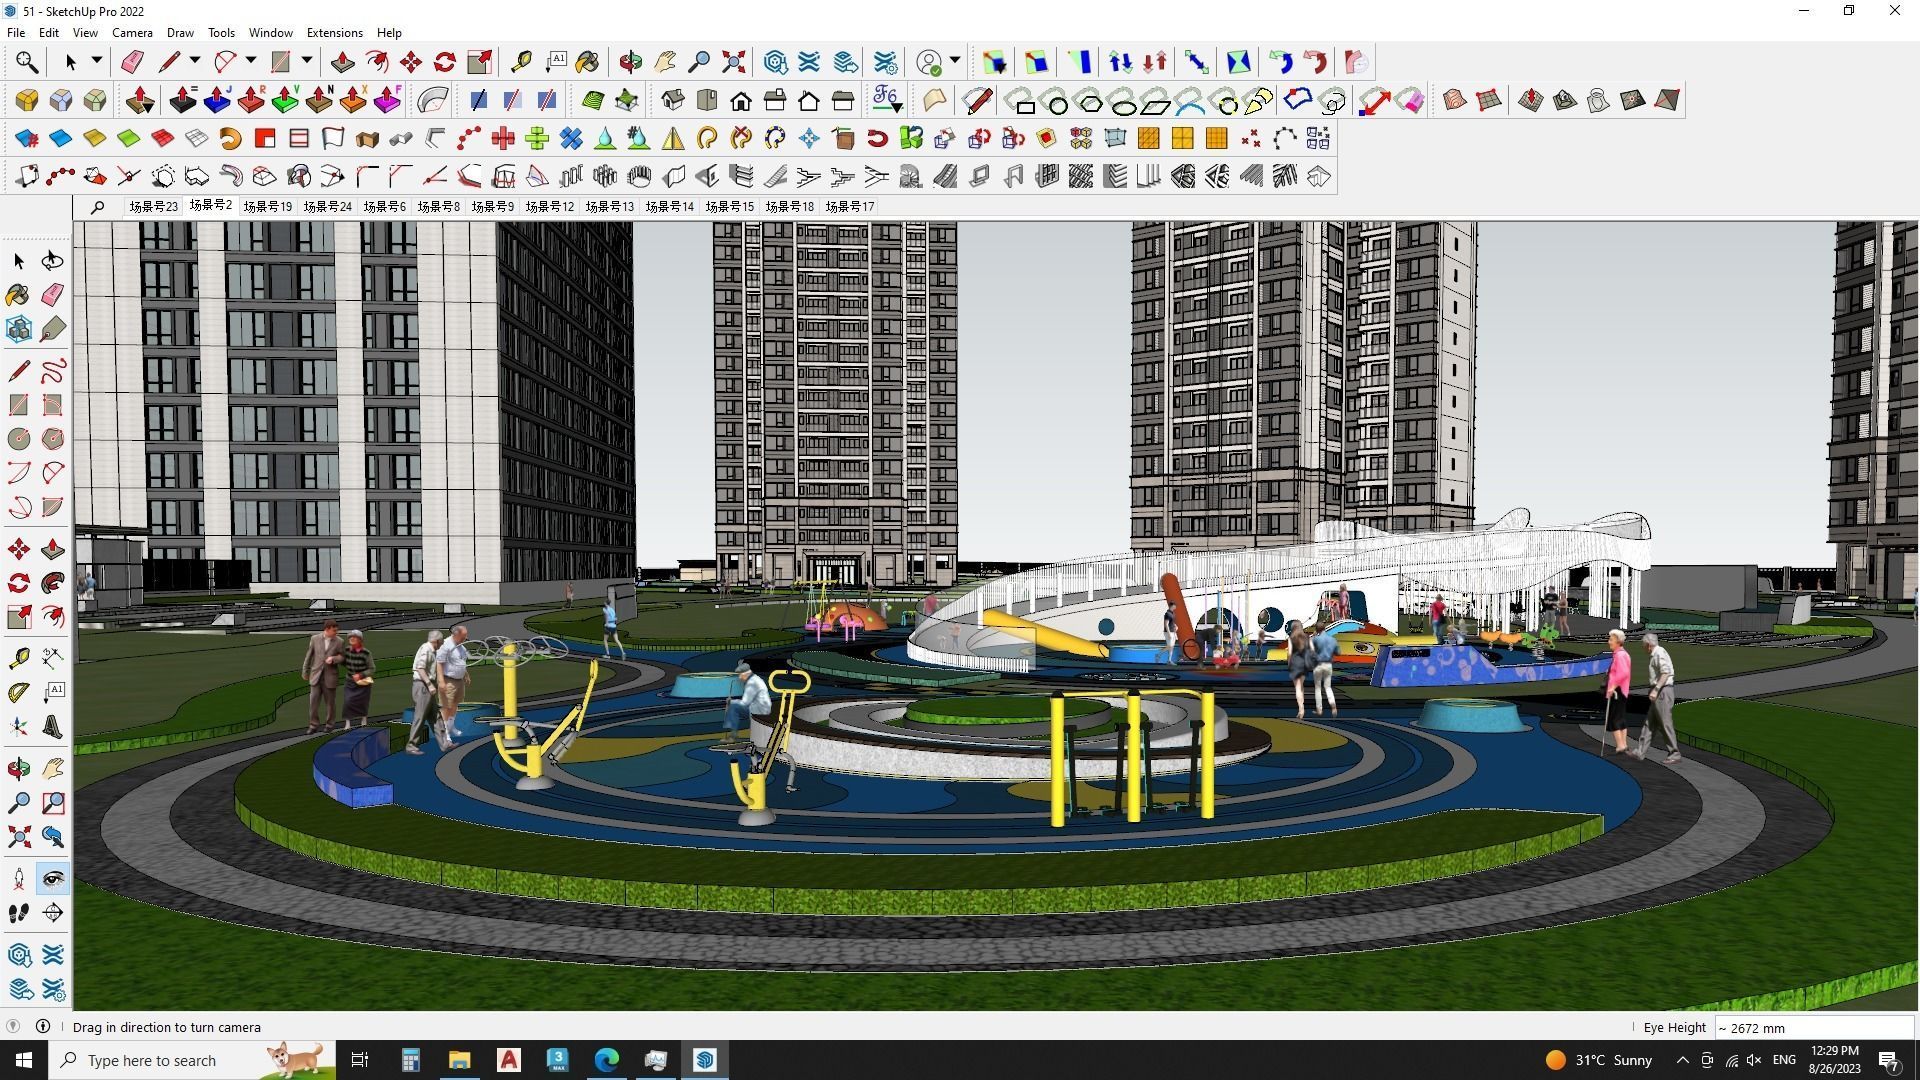Screen dimensions: 1920x1080
Task: Expand the Select tool dropdown arrow
Action: [x=97, y=62]
